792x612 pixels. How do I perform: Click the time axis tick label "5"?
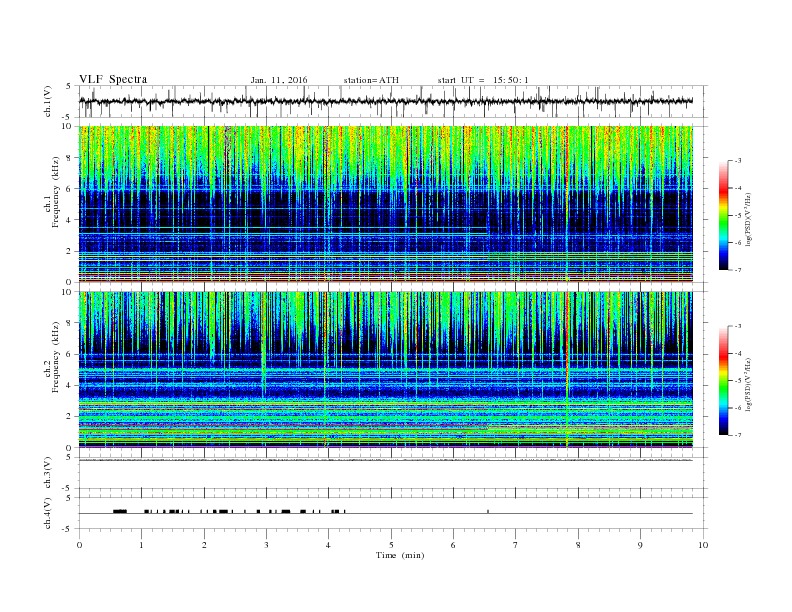[x=391, y=545]
